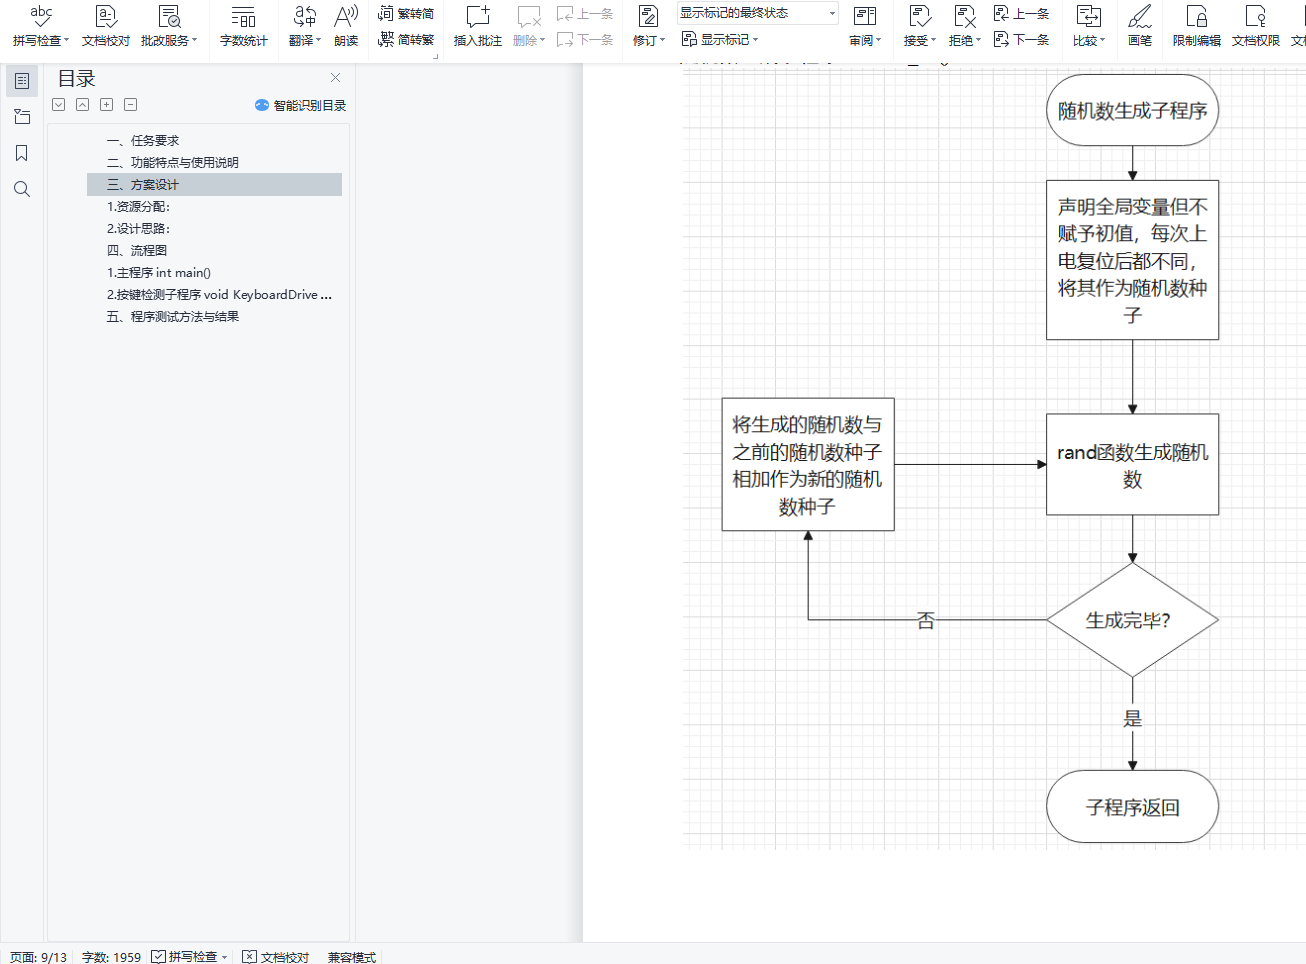Insert a comment with 插入批注
The image size is (1306, 964).
coord(478,25)
